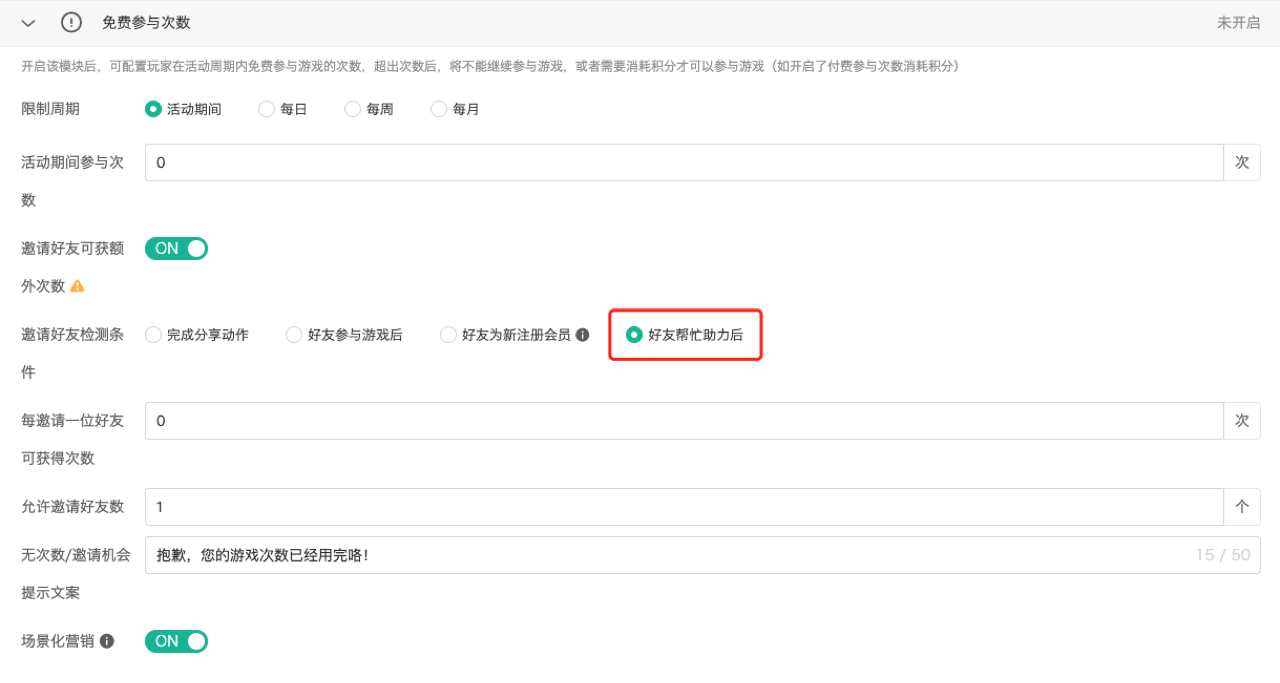
Task: Select the 每月 limit period radio
Action: (438, 109)
